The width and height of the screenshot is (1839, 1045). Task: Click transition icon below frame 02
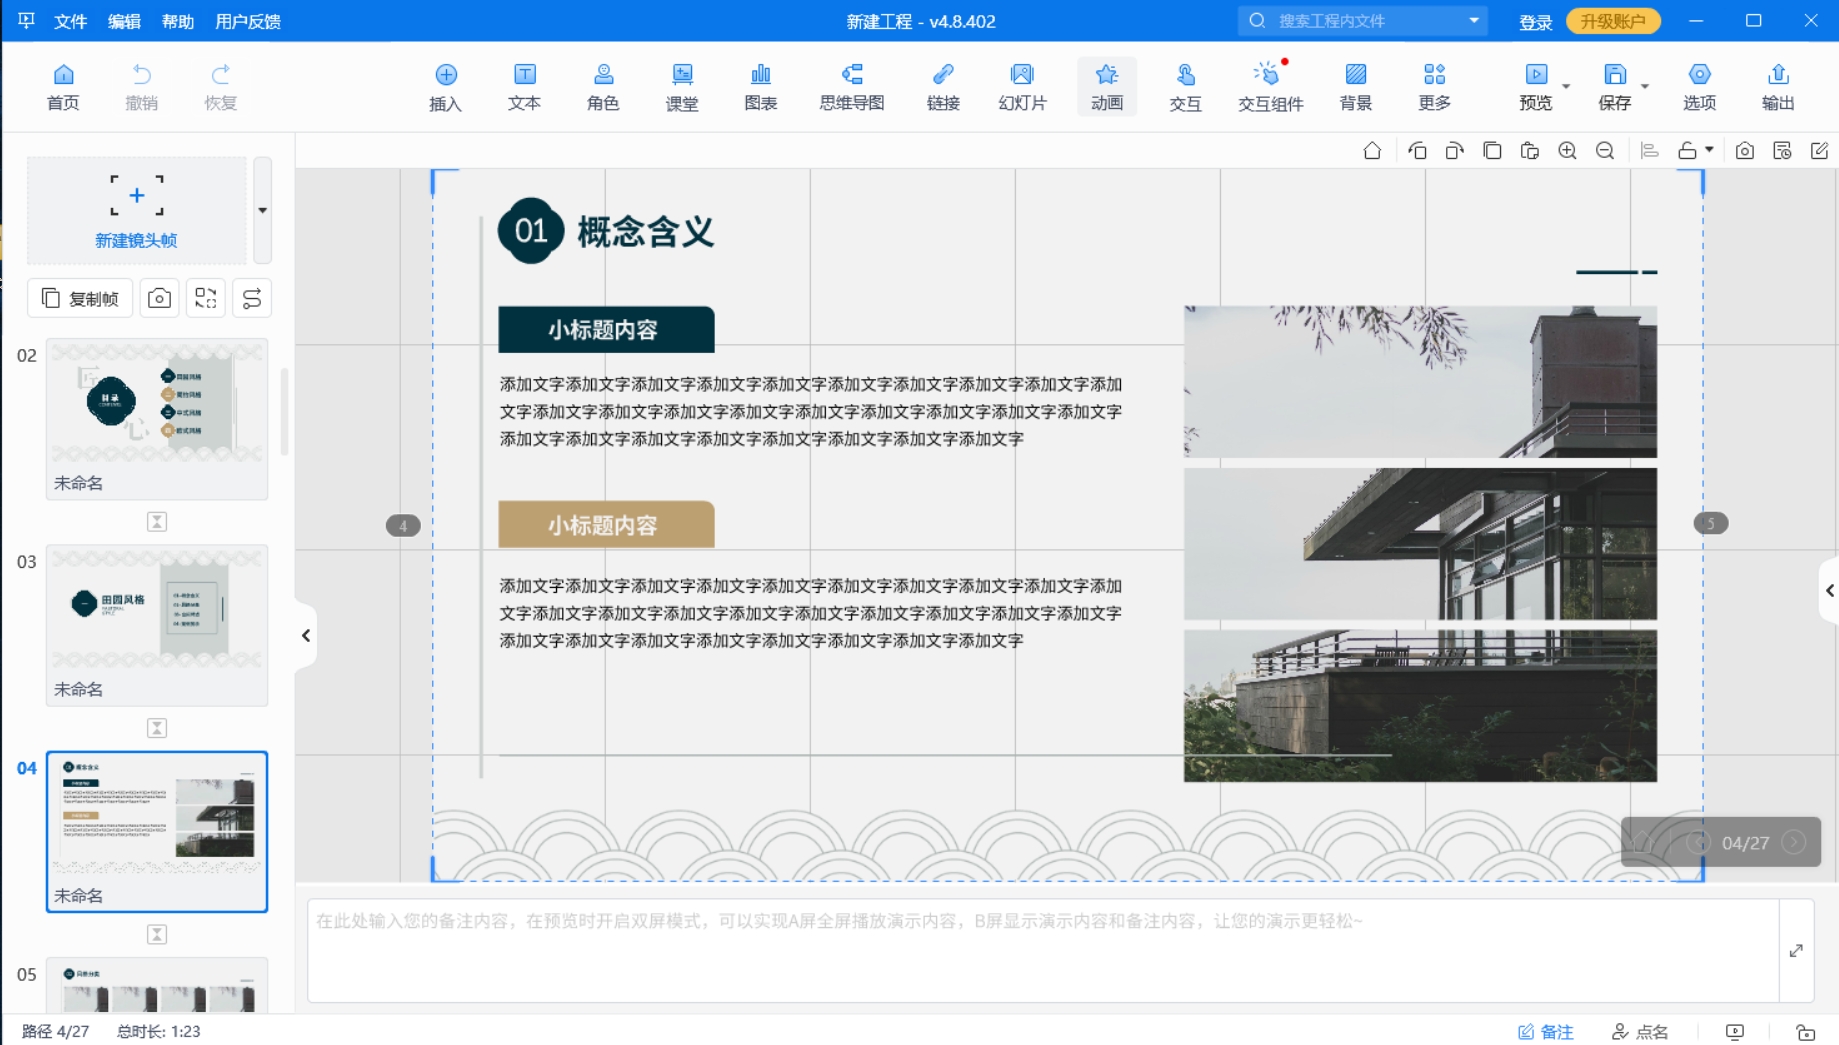click(x=157, y=522)
